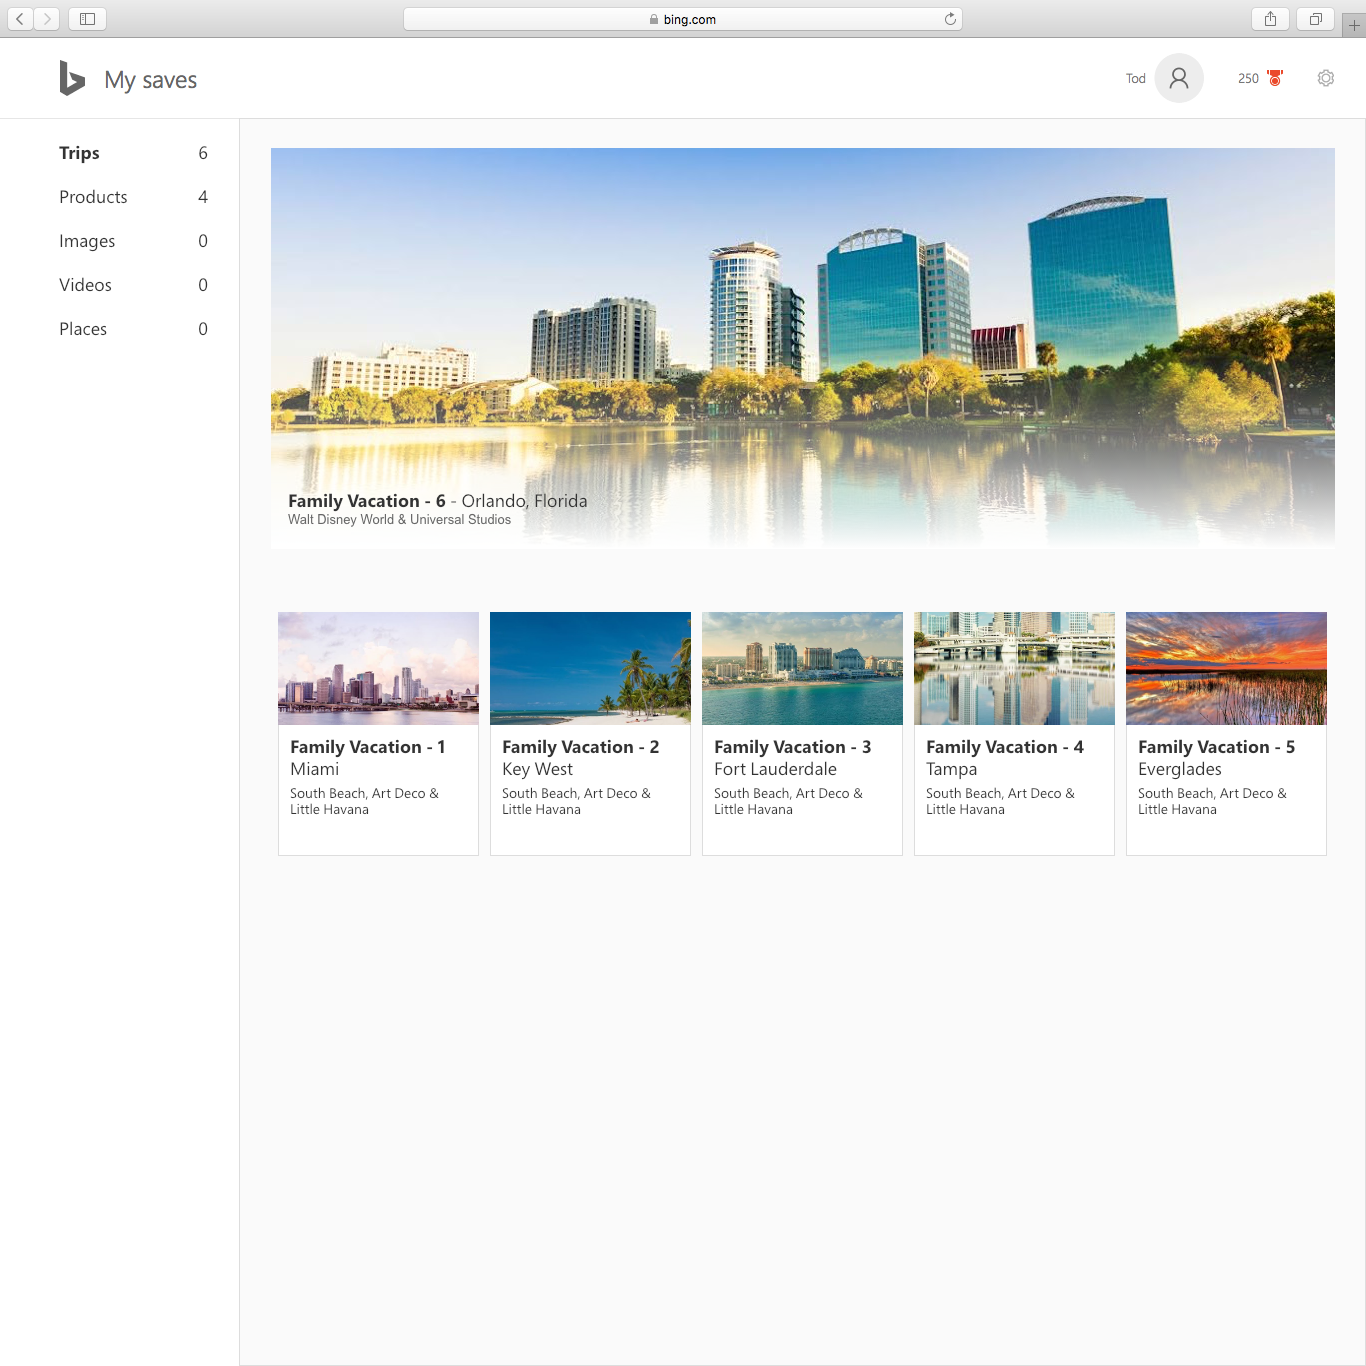Click the Trips count of 6
Viewport: 1366px width, 1366px height.
[203, 153]
